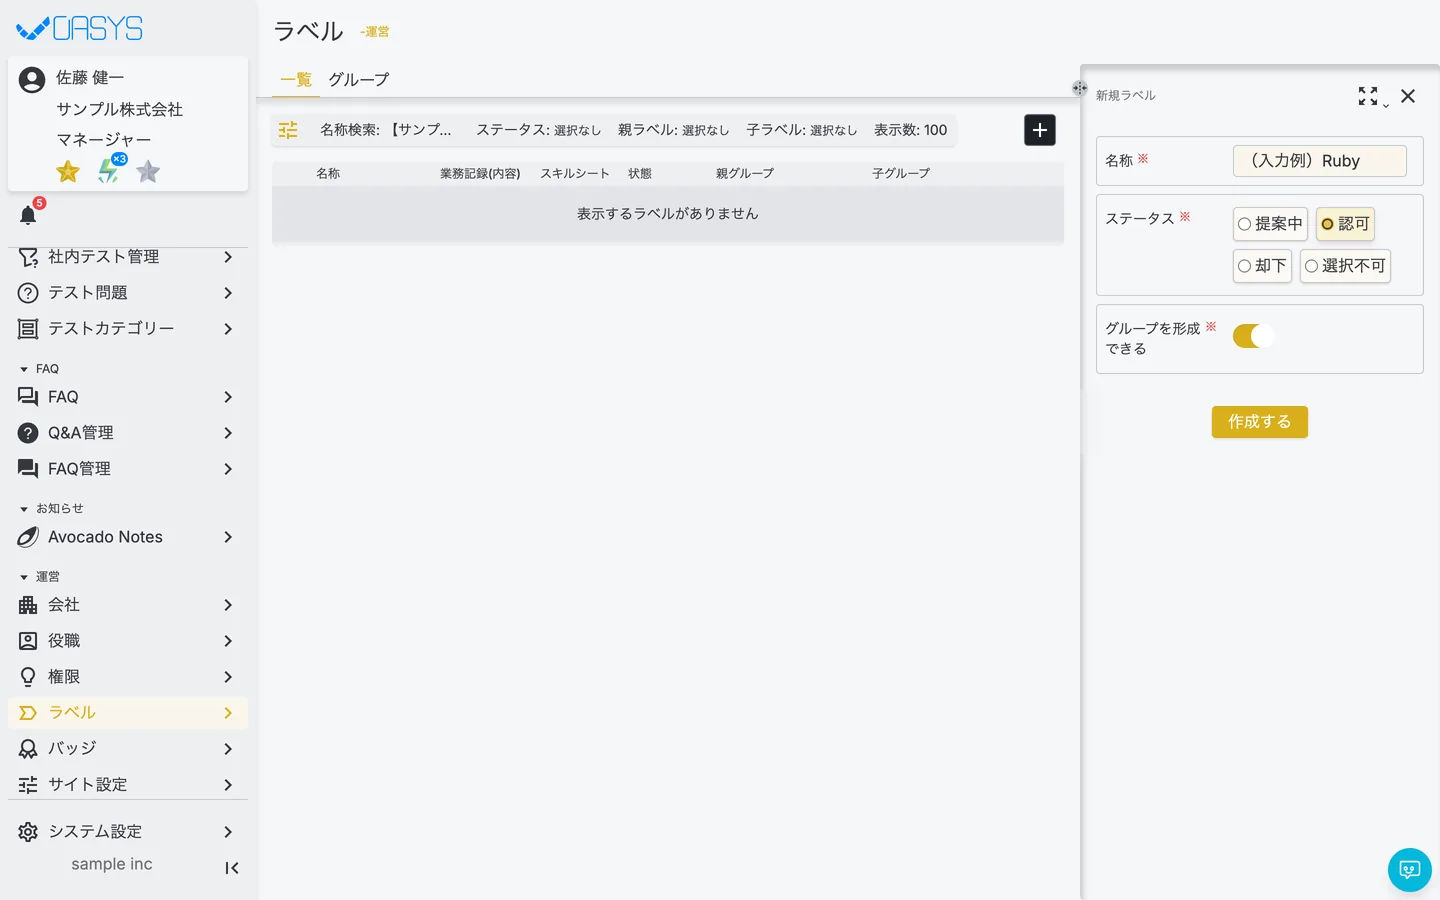
Task: Click the 親ラベル filter chip
Action: pyautogui.click(x=673, y=130)
